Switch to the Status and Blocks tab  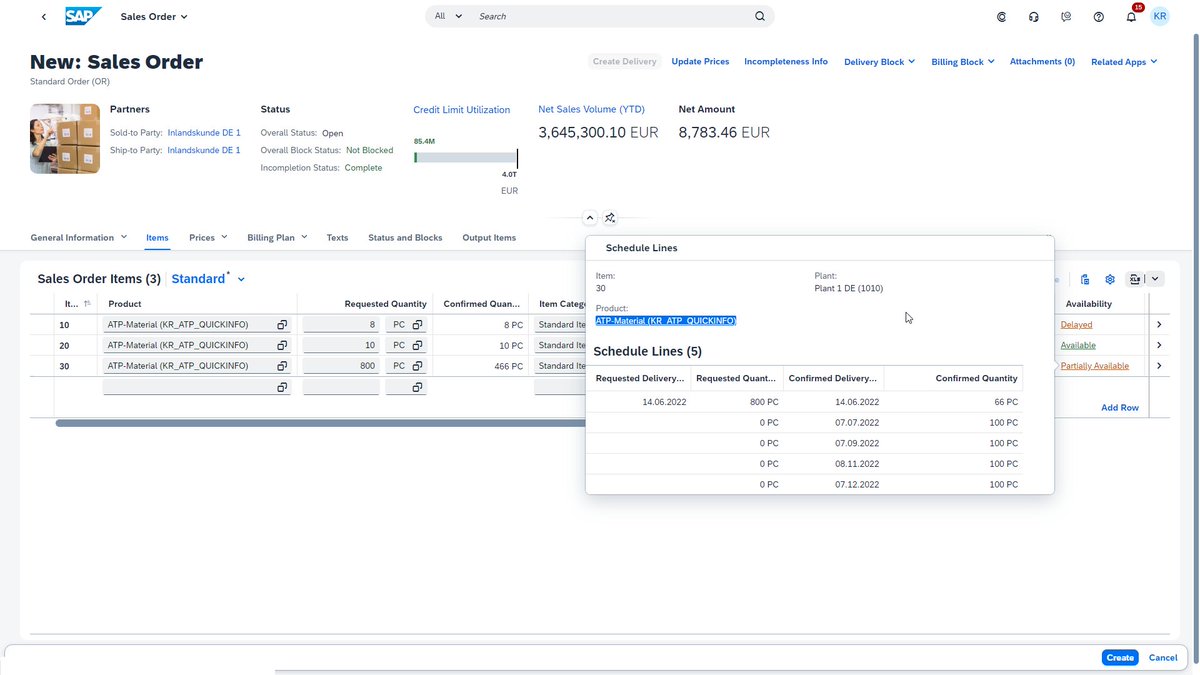405,238
